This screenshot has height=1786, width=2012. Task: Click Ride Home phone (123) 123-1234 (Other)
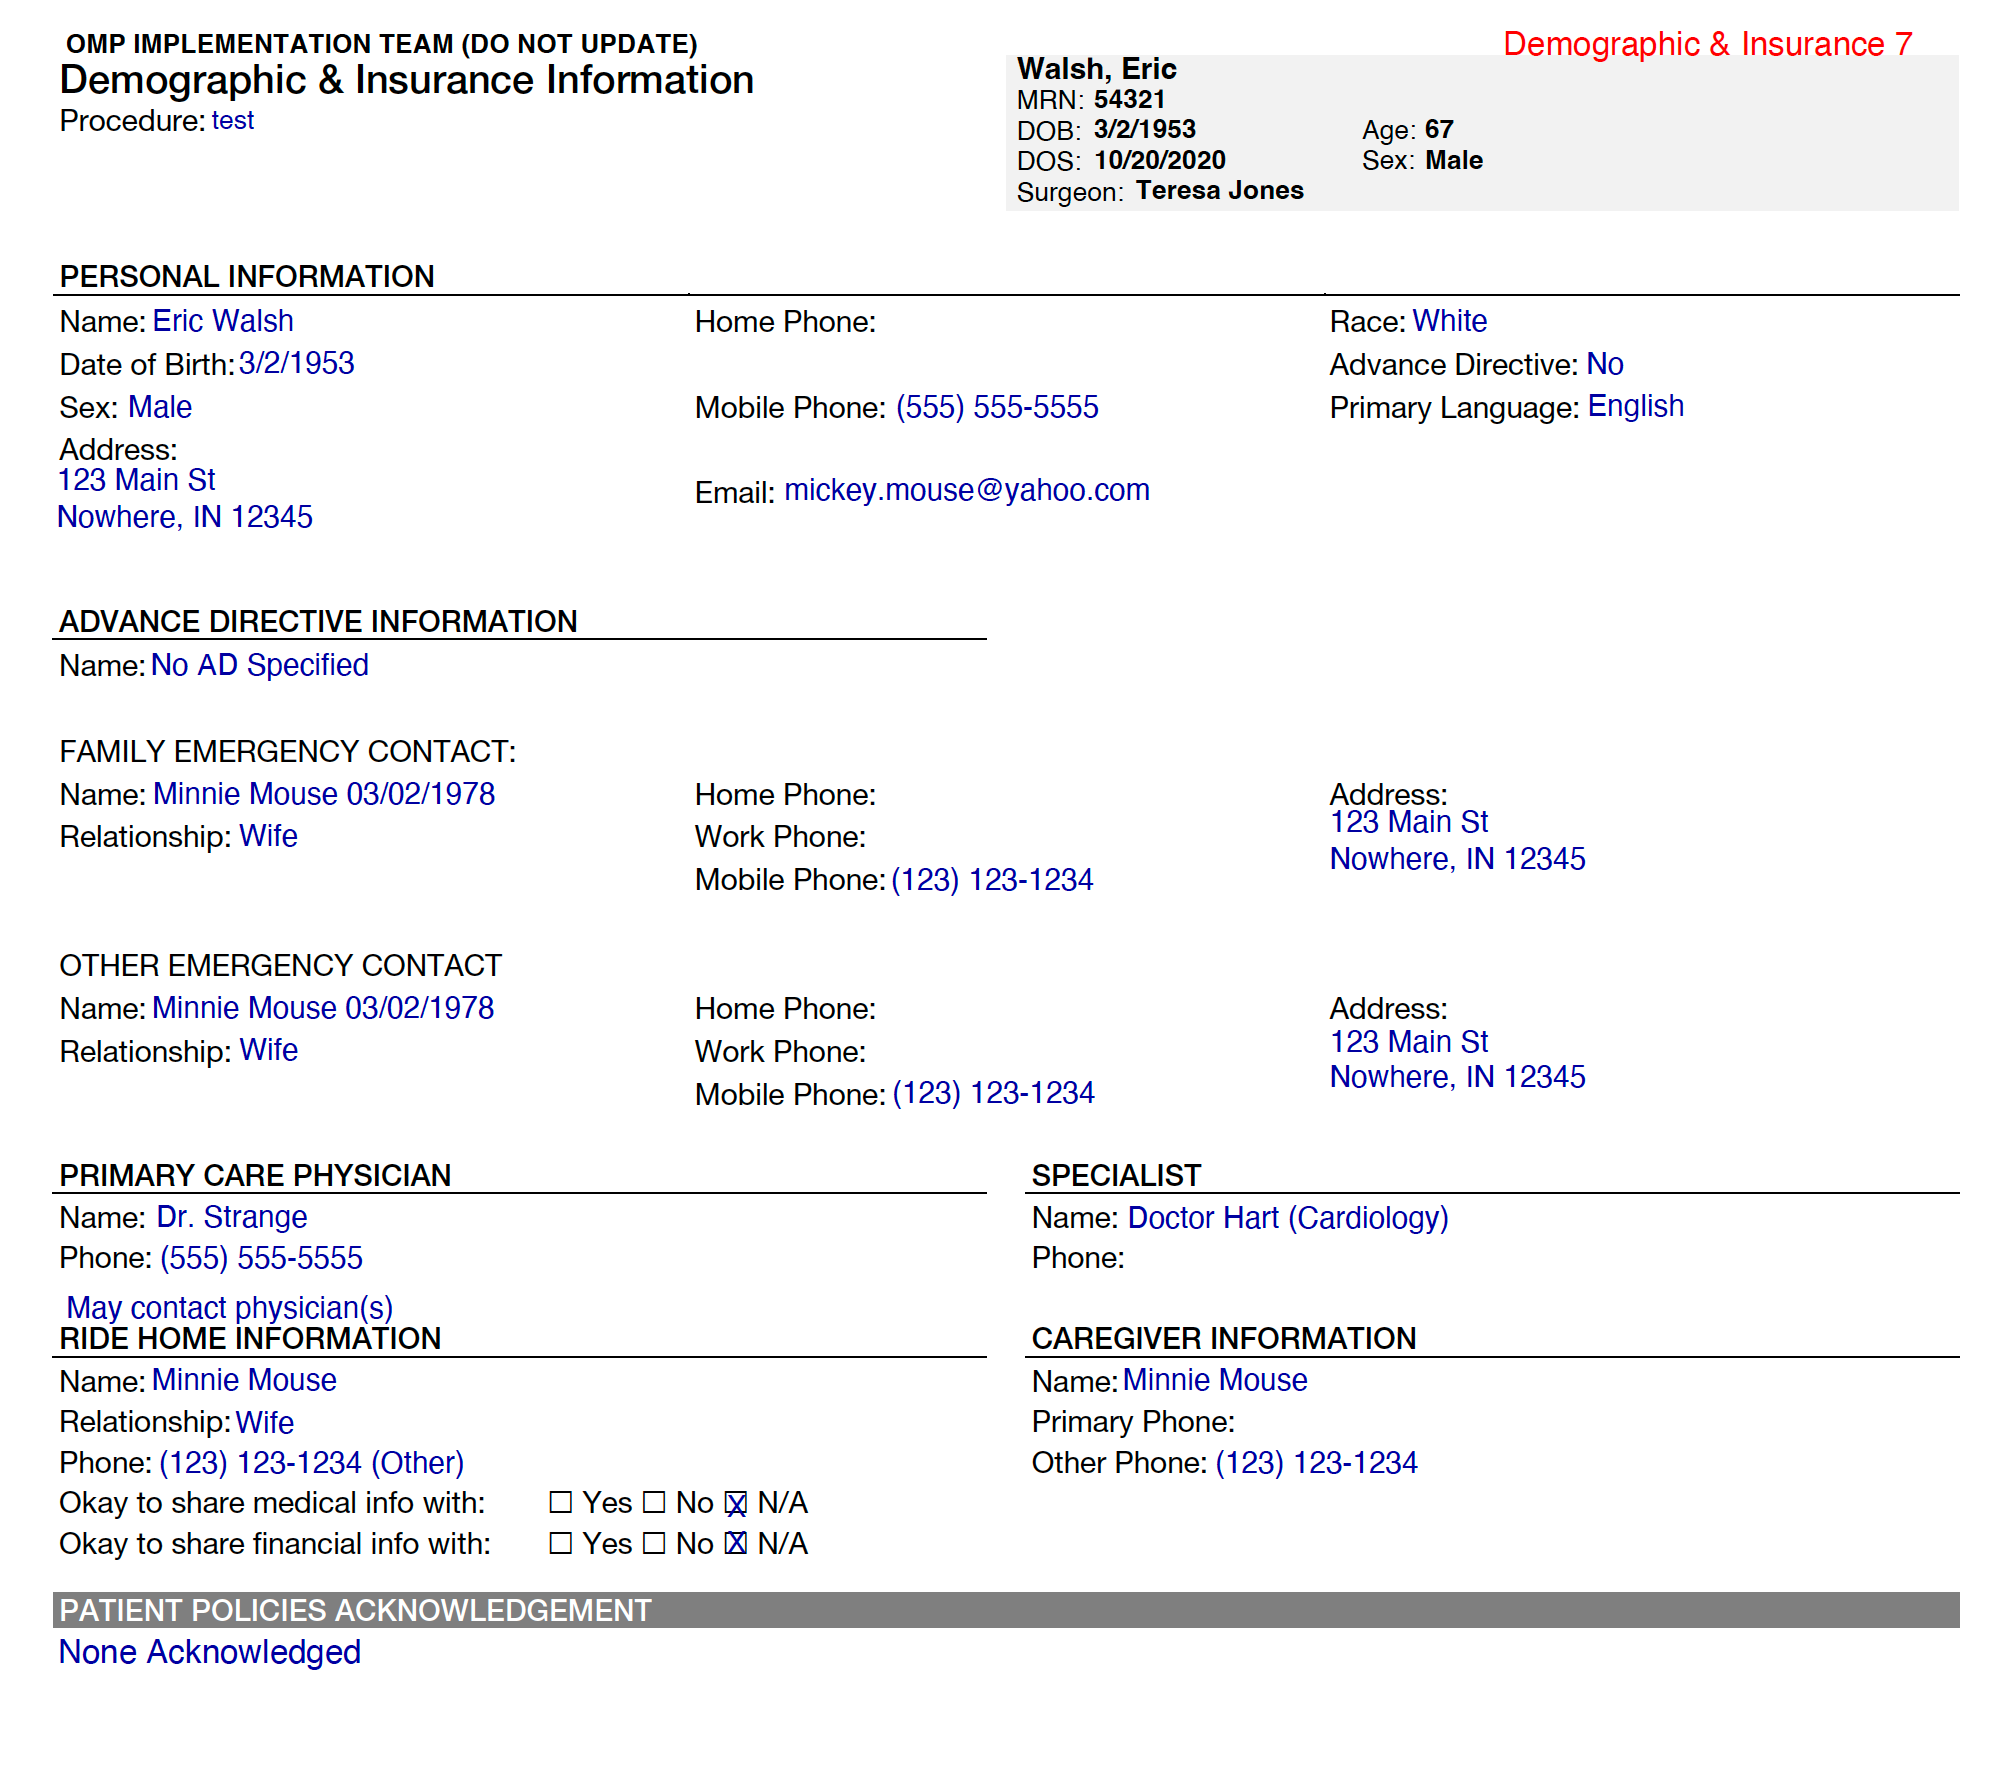coord(312,1463)
